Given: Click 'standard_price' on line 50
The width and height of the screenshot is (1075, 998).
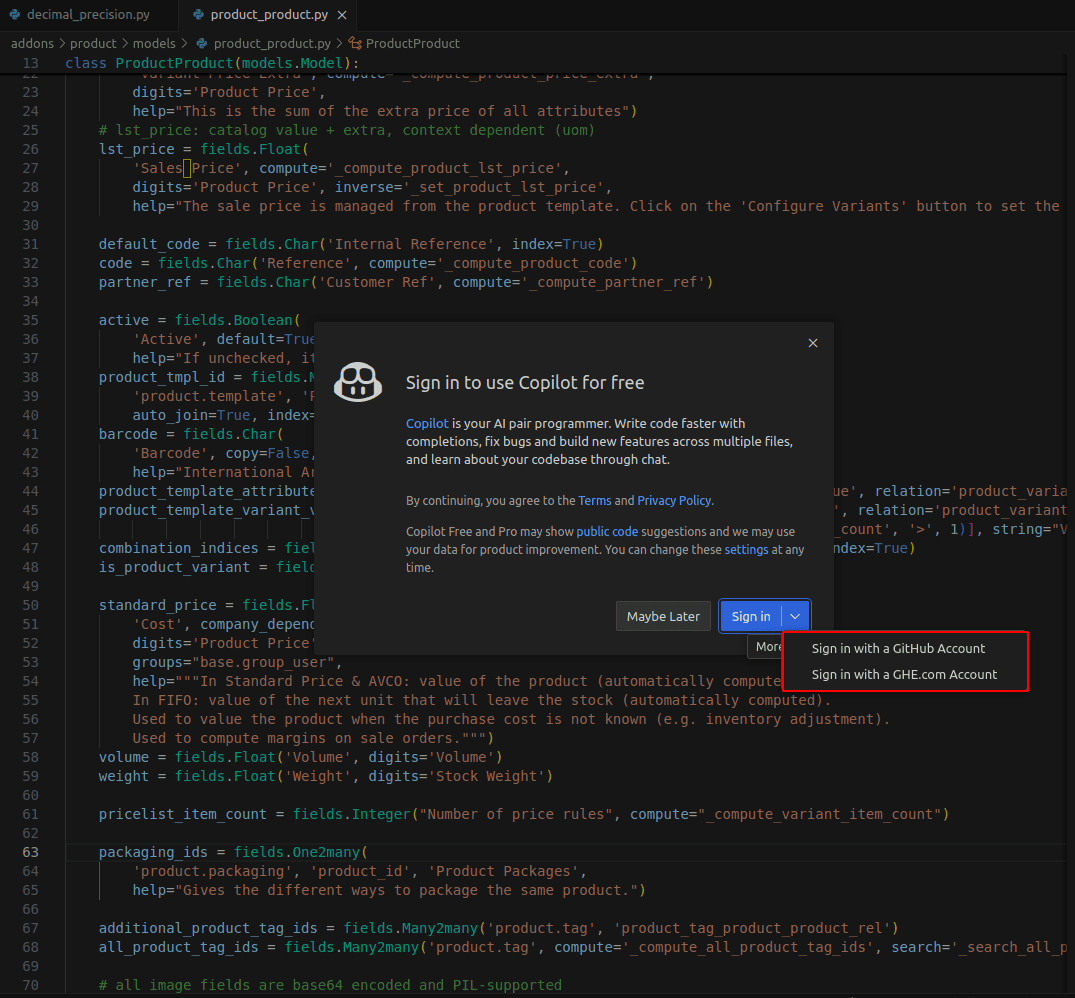Looking at the screenshot, I should (157, 605).
